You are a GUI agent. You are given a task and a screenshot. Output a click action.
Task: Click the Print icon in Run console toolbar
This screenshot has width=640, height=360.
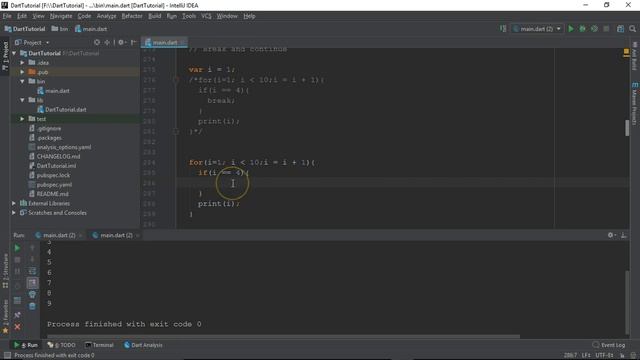click(x=32, y=294)
